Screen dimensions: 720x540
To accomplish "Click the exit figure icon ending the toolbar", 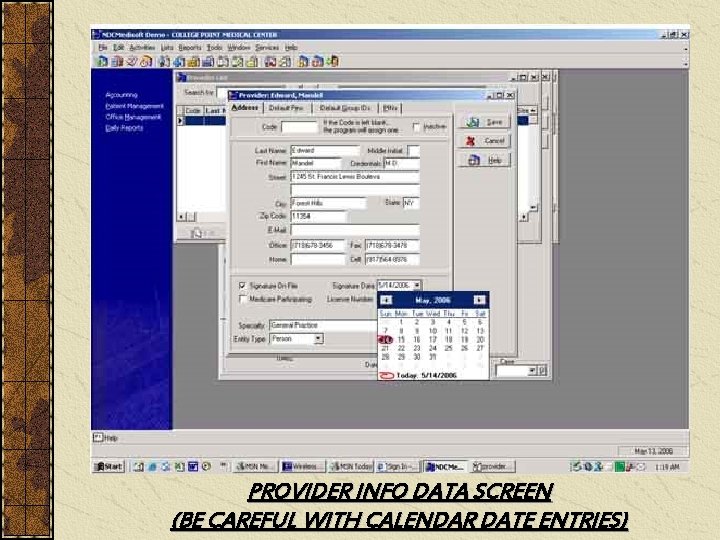I will pos(333,61).
